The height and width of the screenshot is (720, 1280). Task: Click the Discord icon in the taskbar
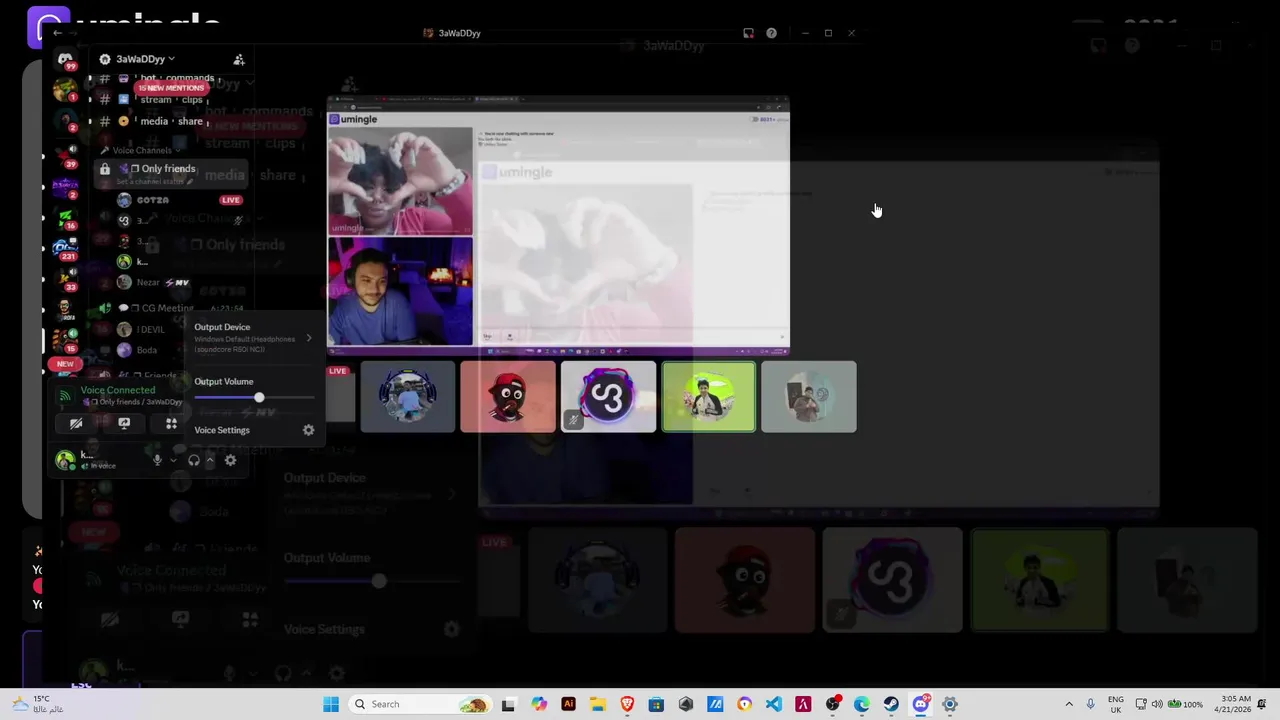pyautogui.click(x=921, y=704)
